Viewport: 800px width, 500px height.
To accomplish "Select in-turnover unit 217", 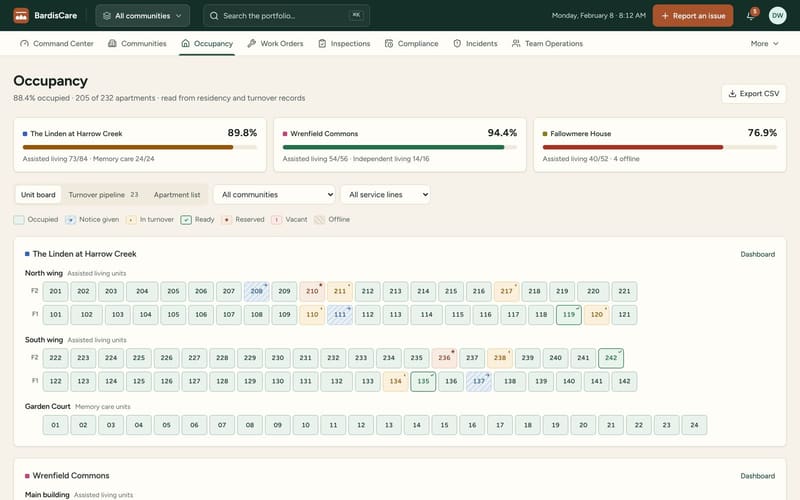I will [506, 291].
